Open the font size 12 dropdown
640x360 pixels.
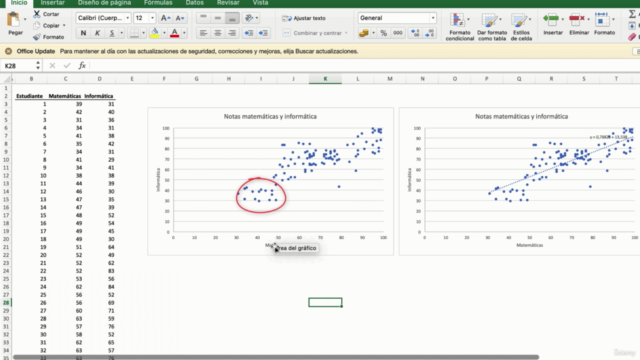[152, 18]
